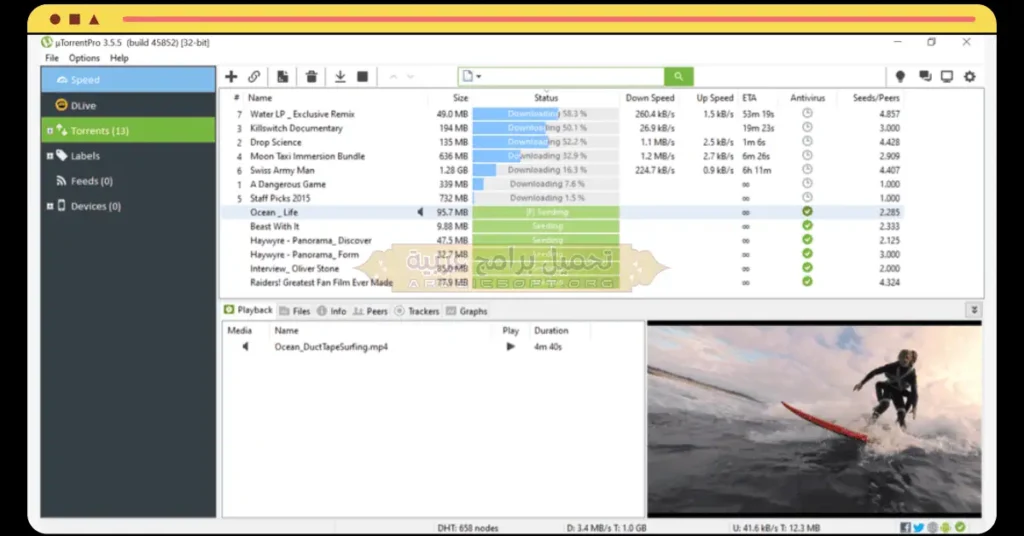1024x536 pixels.
Task: Click the Android icon in status bar
Action: (946, 527)
